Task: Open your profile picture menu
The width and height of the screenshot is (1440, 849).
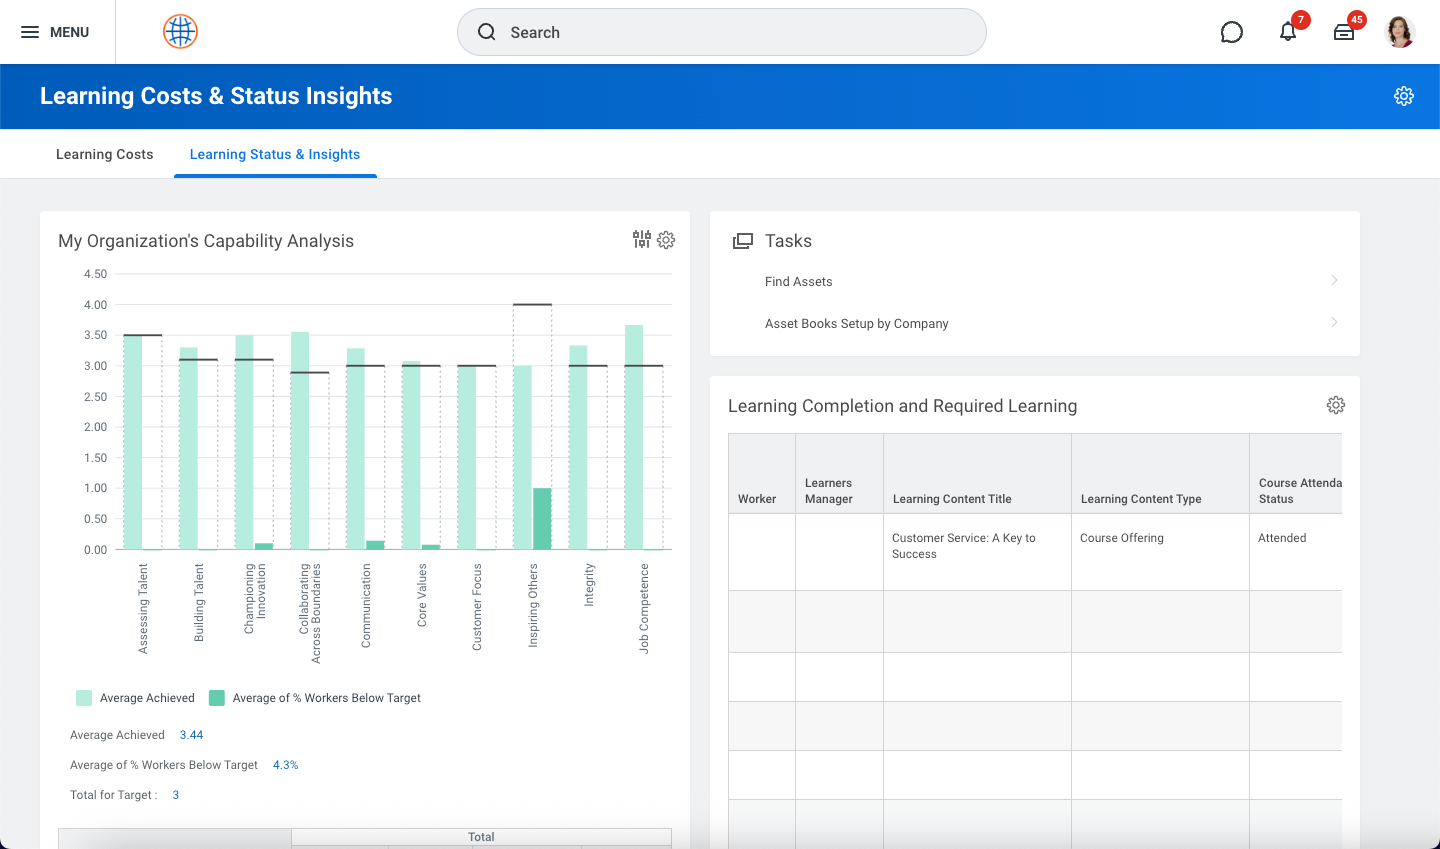Action: (1400, 31)
